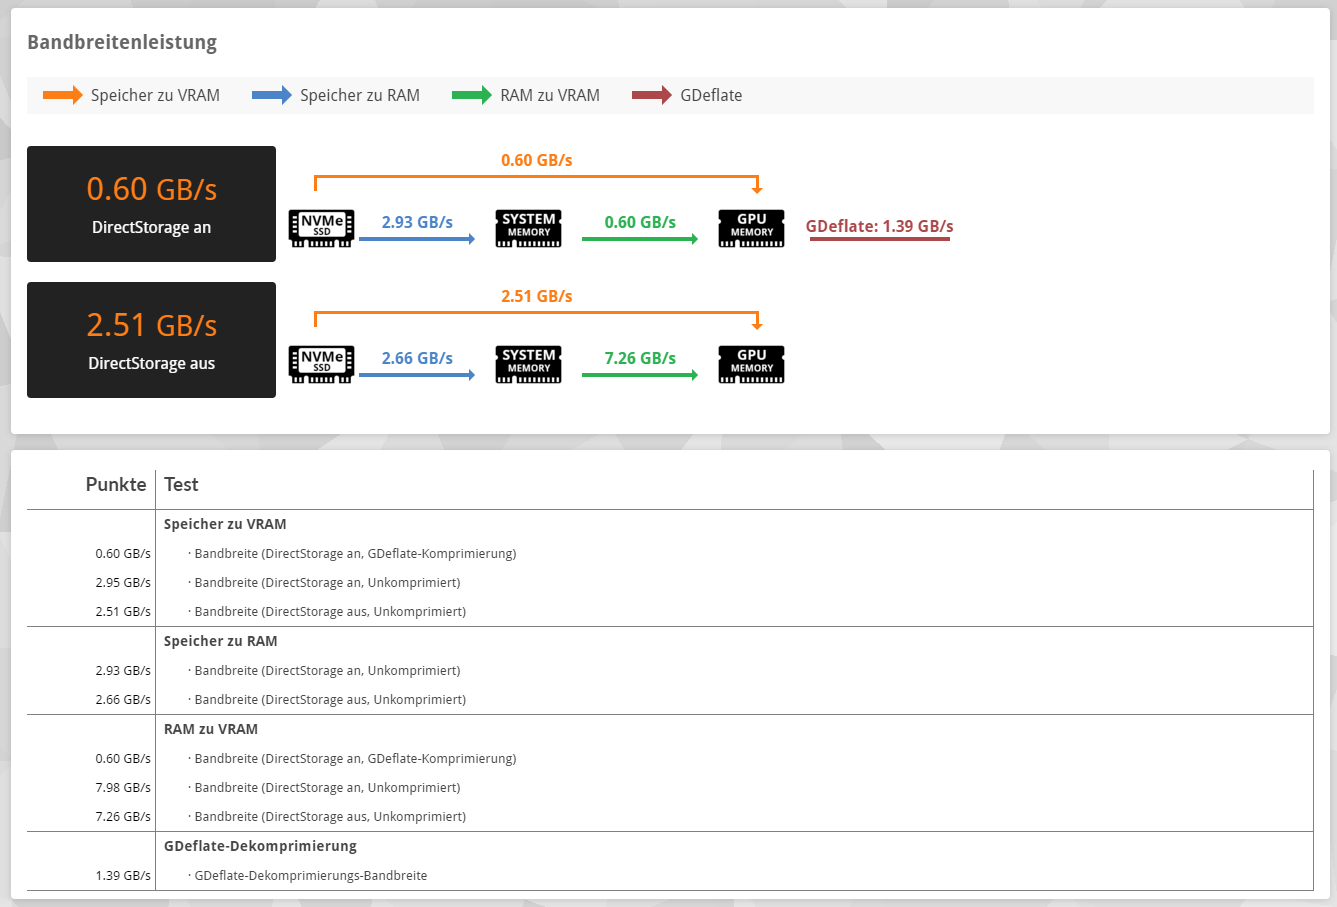This screenshot has width=1337, height=907.
Task: Click the blue 2.93 GB/s diagram value
Action: (x=417, y=222)
